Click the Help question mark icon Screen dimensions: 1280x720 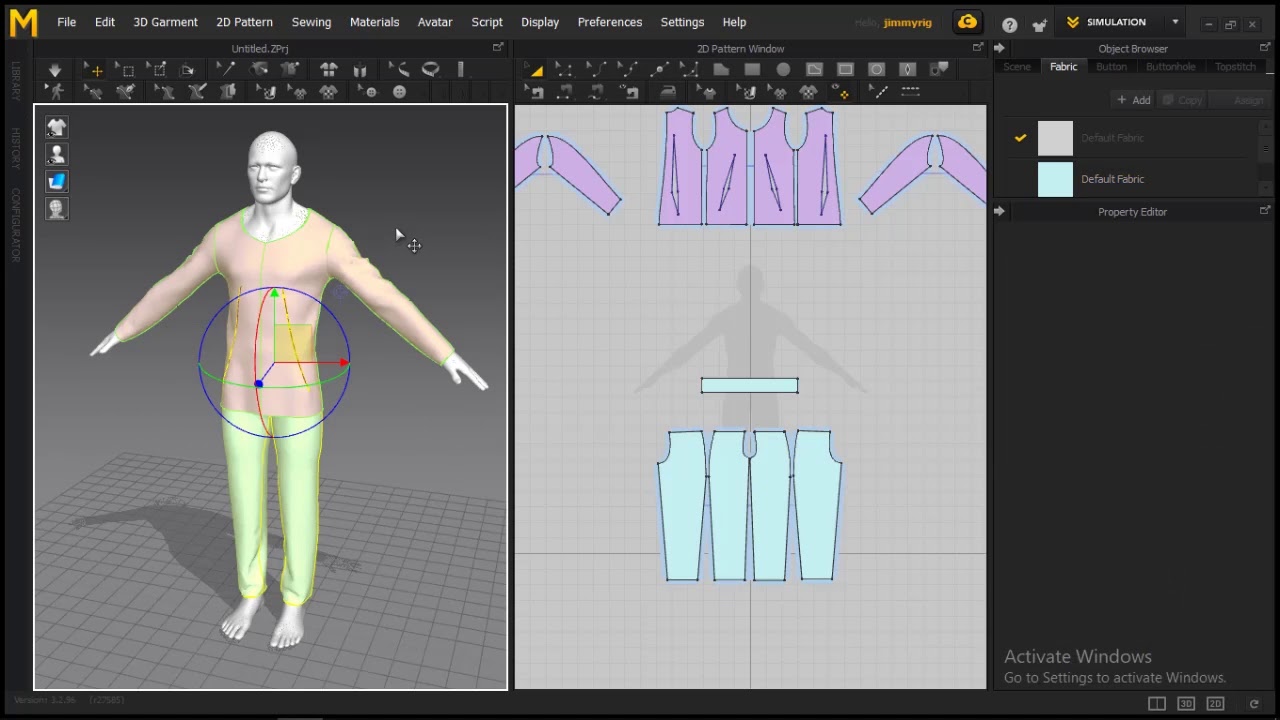coord(1010,25)
